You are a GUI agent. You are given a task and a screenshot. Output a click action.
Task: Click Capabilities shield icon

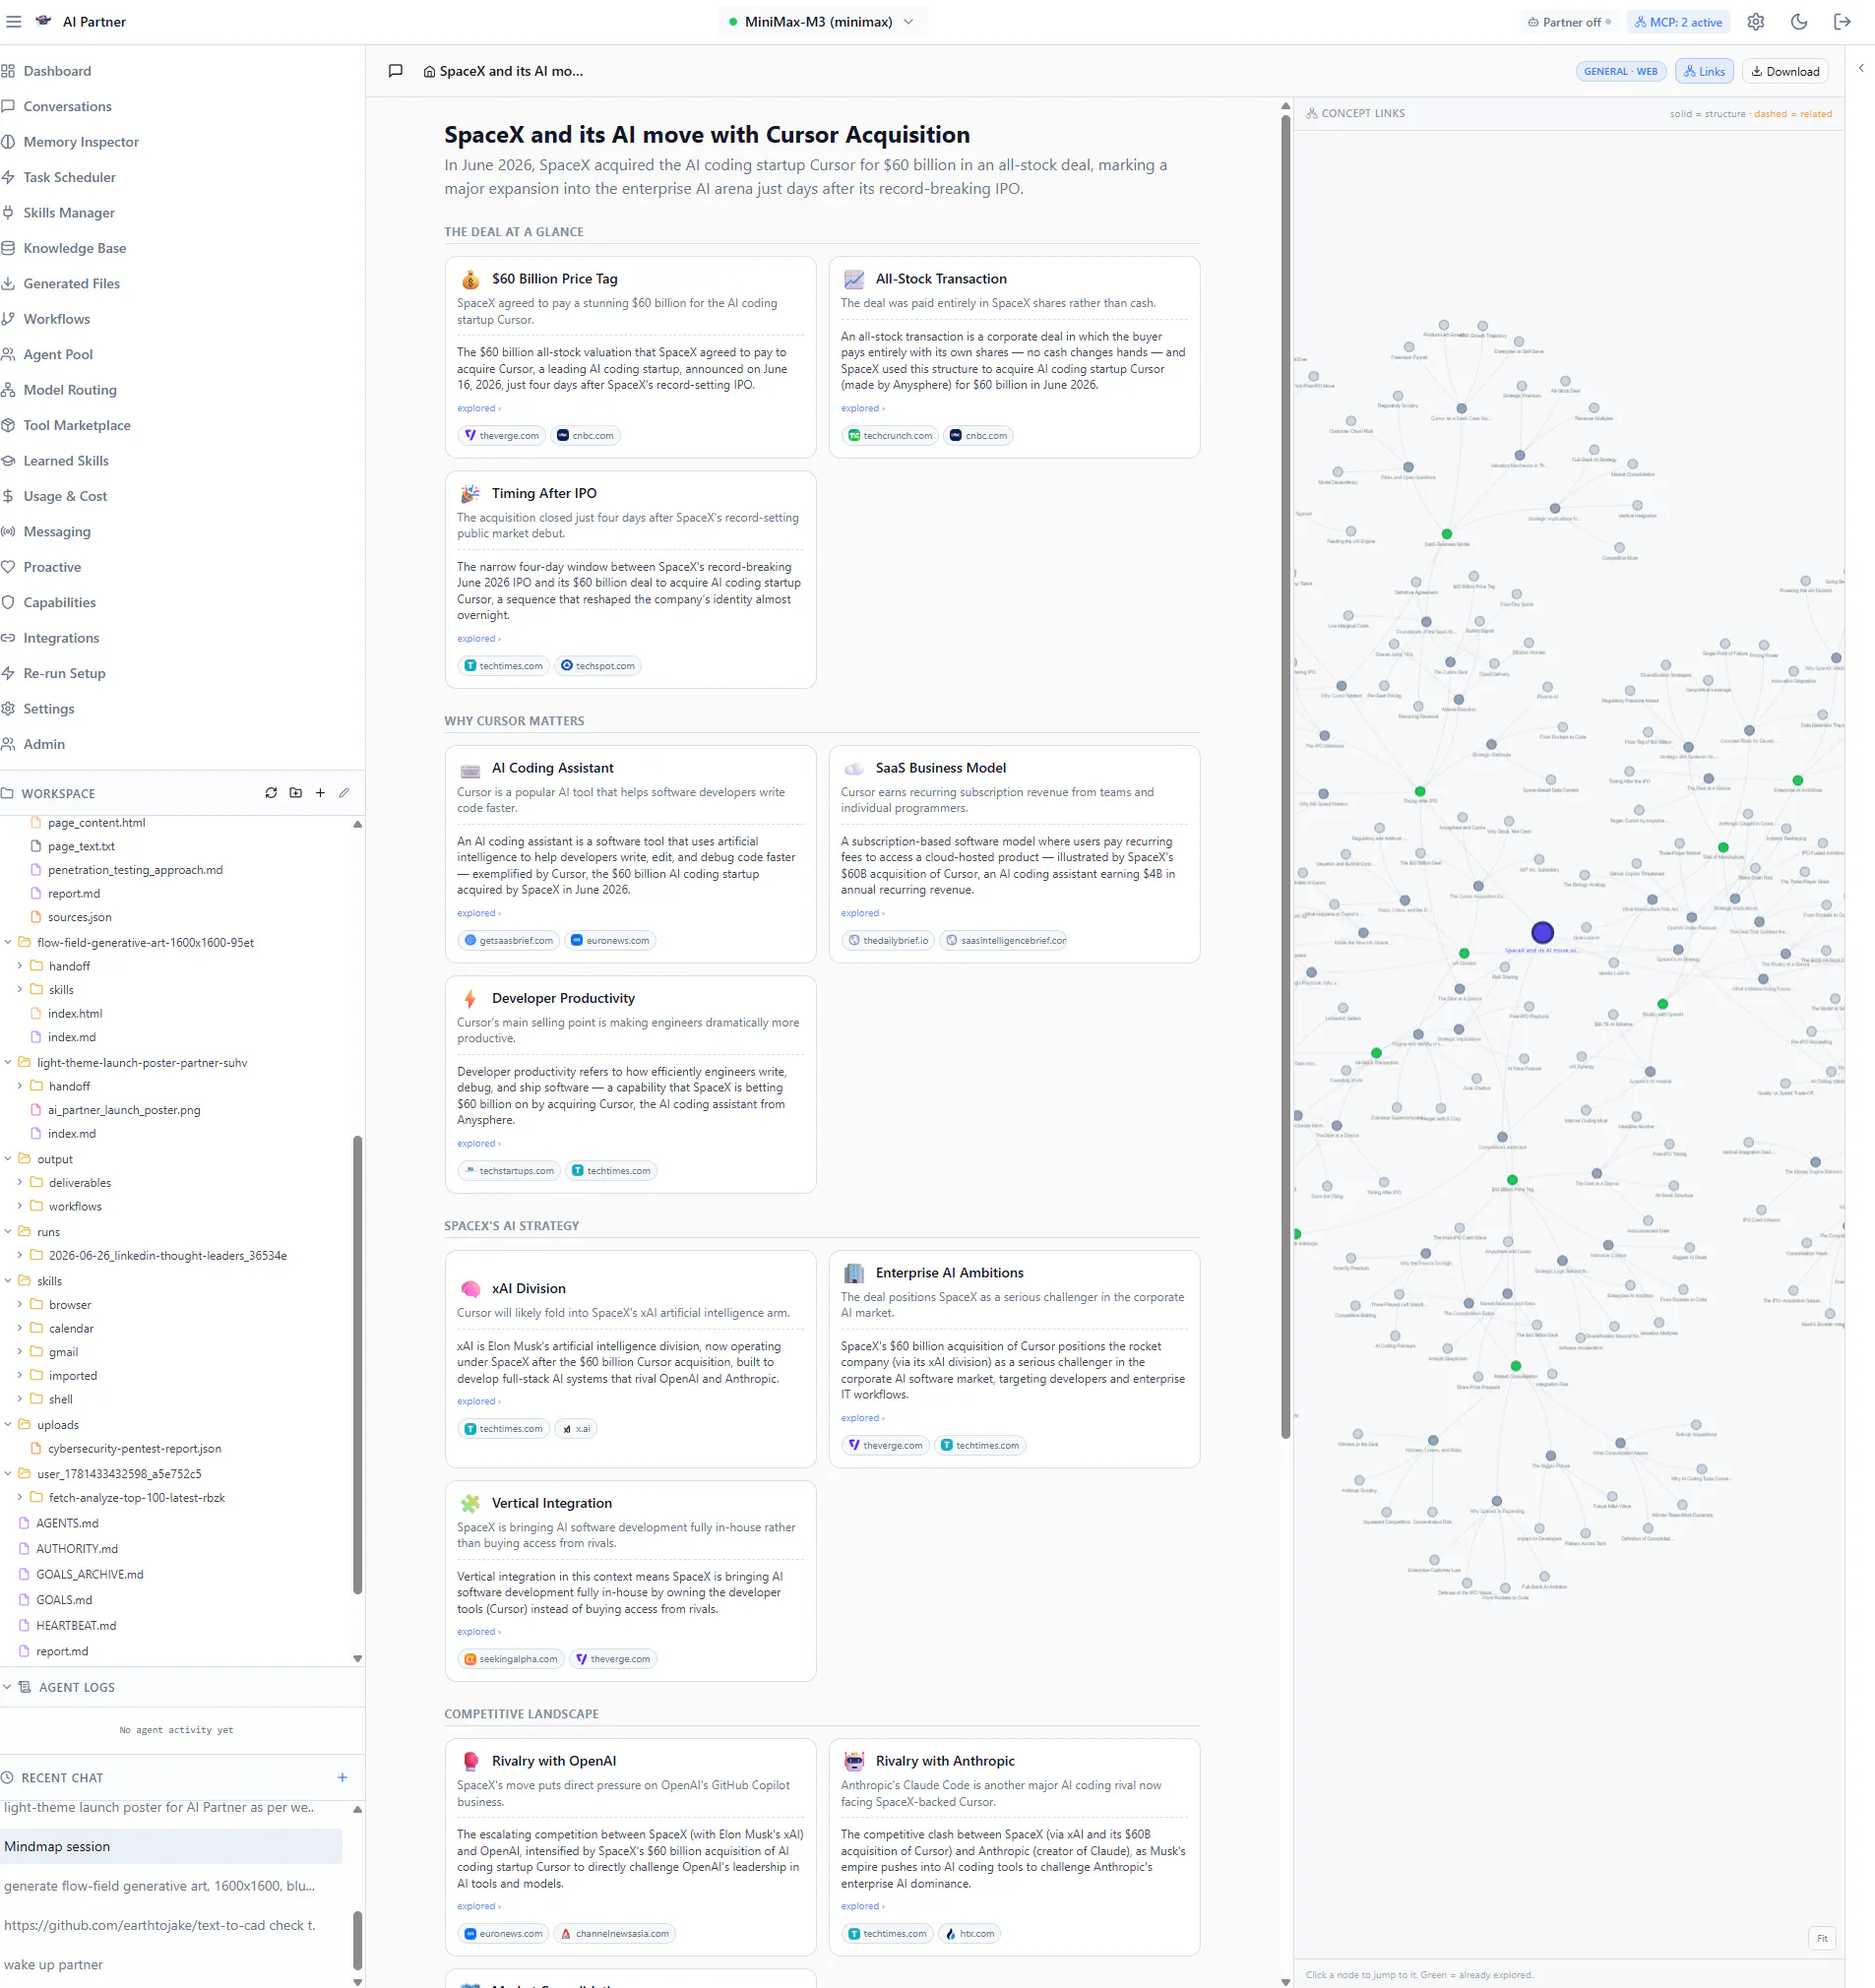pos(8,602)
